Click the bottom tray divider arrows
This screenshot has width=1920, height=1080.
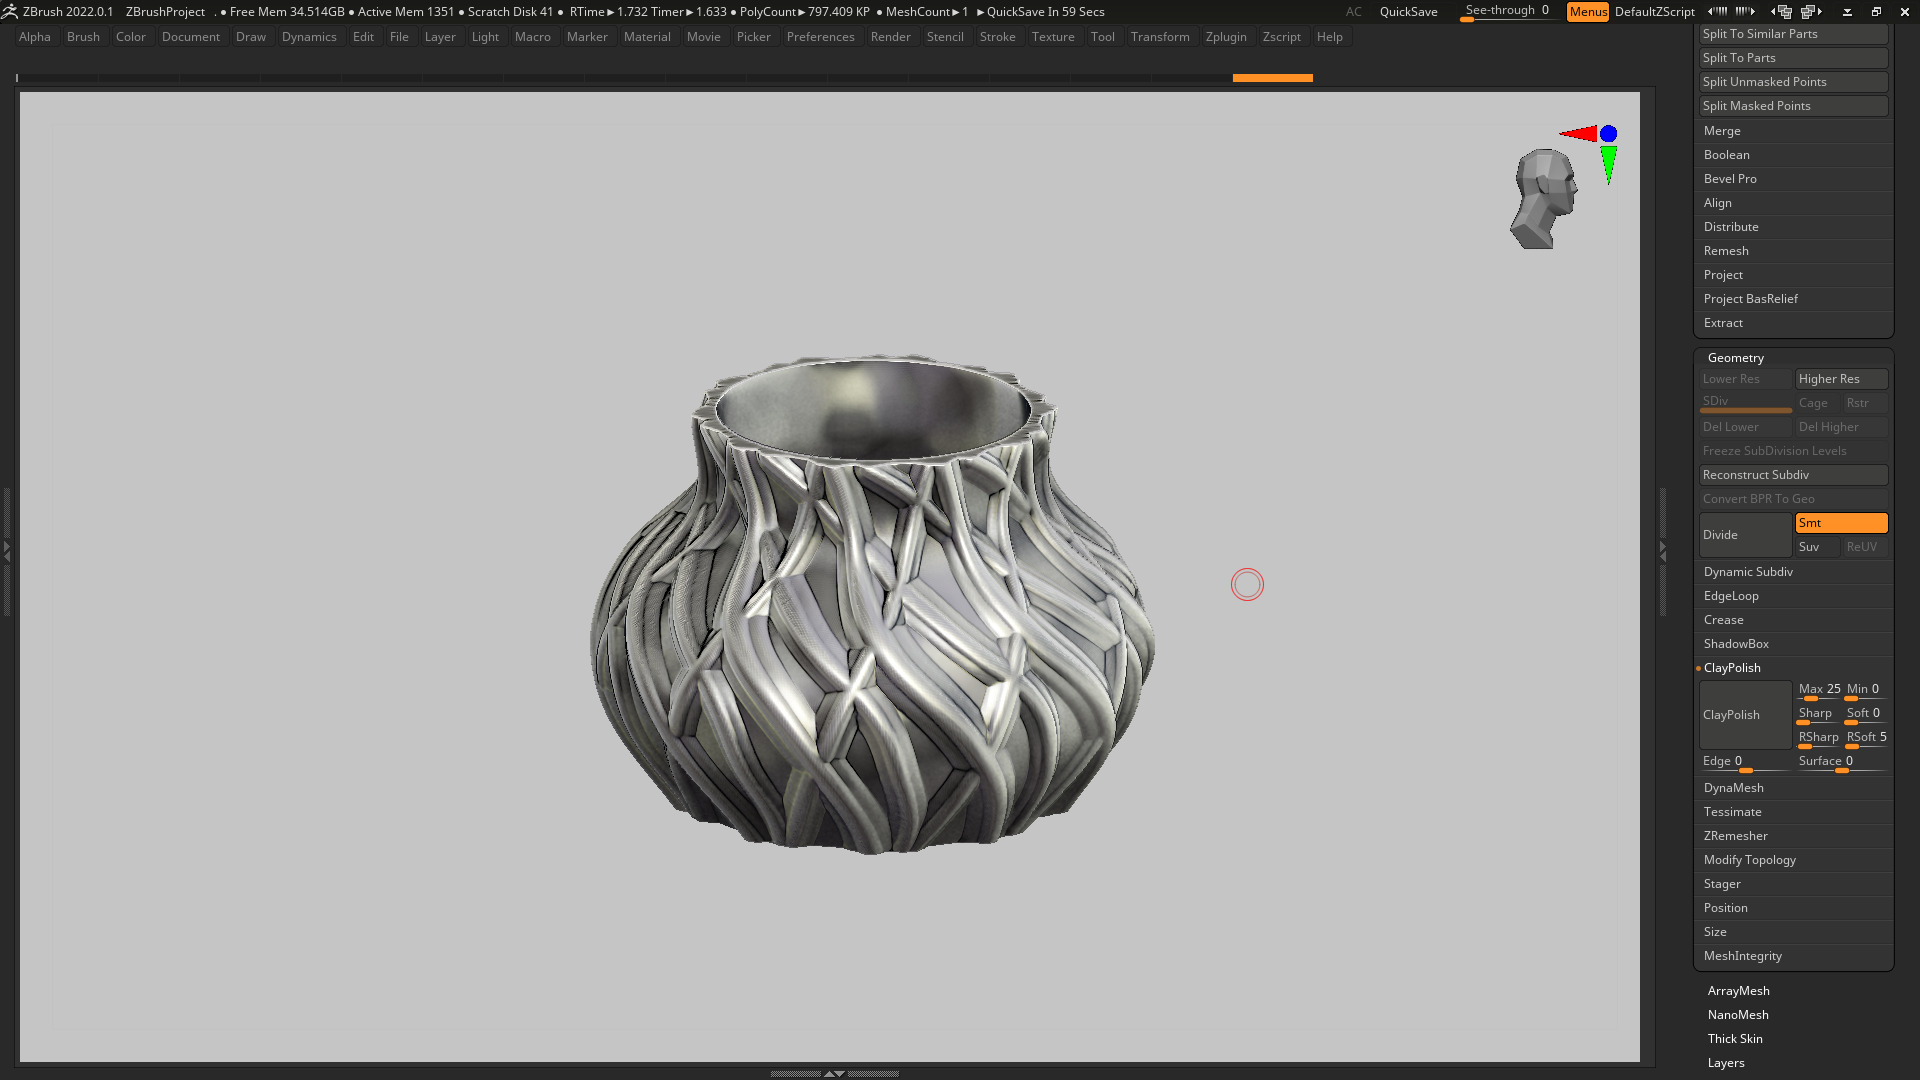(x=834, y=1073)
